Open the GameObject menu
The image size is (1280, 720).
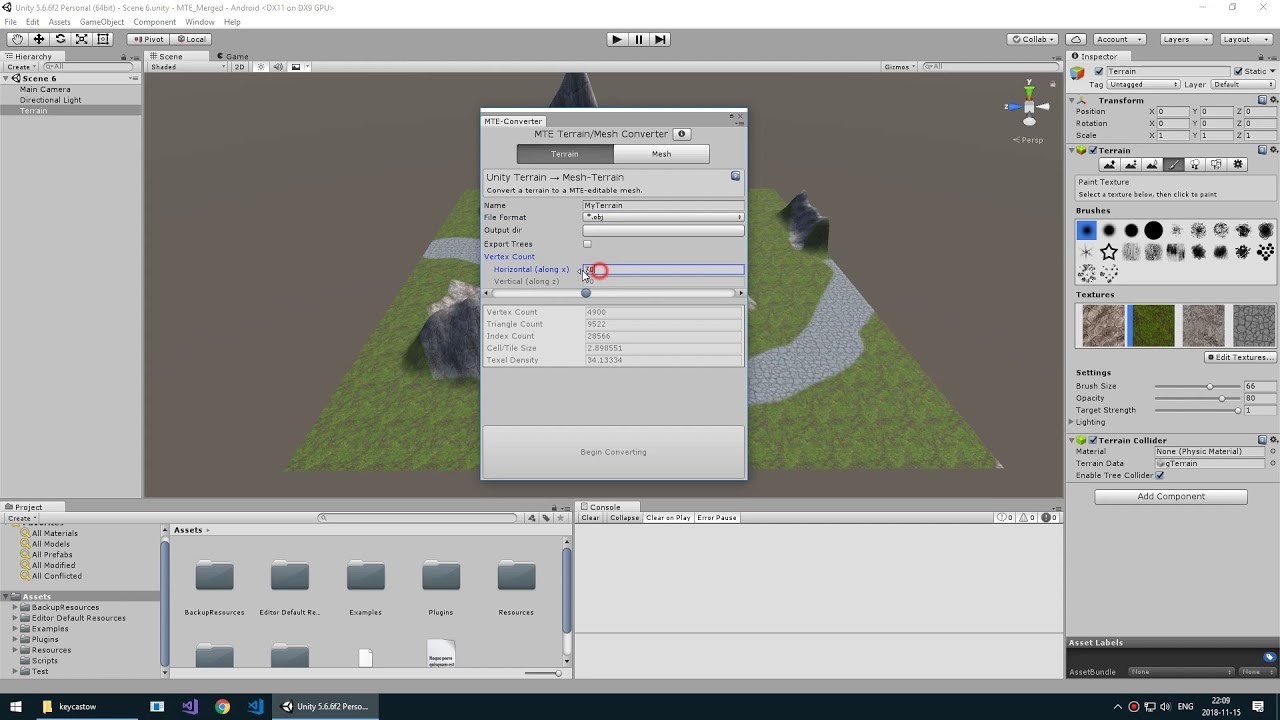[102, 21]
